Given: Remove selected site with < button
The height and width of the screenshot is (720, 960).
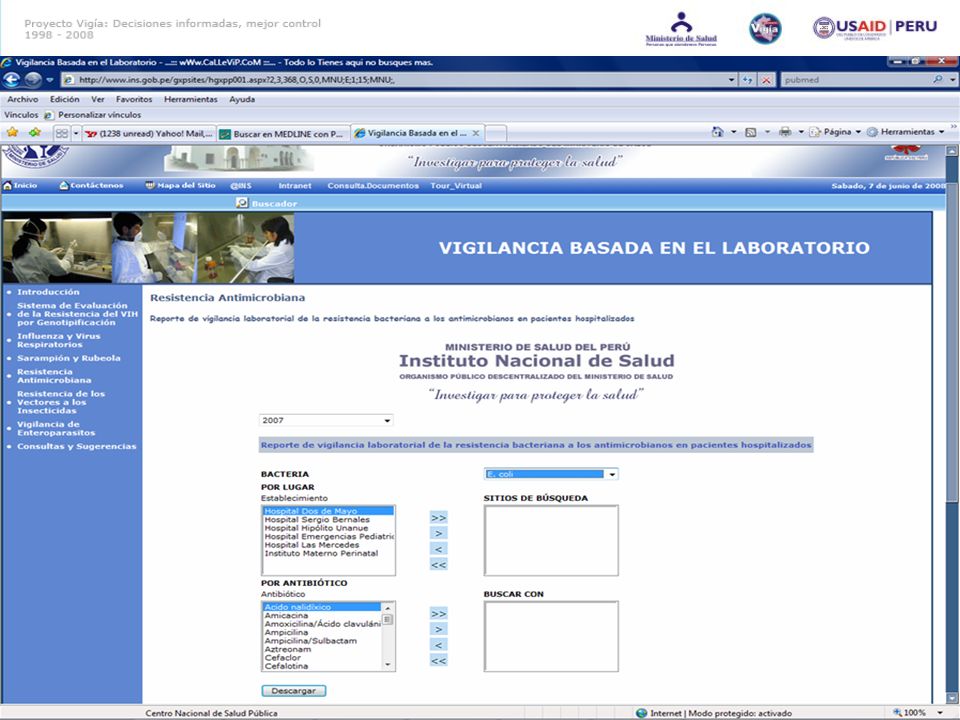Looking at the screenshot, I should (438, 549).
